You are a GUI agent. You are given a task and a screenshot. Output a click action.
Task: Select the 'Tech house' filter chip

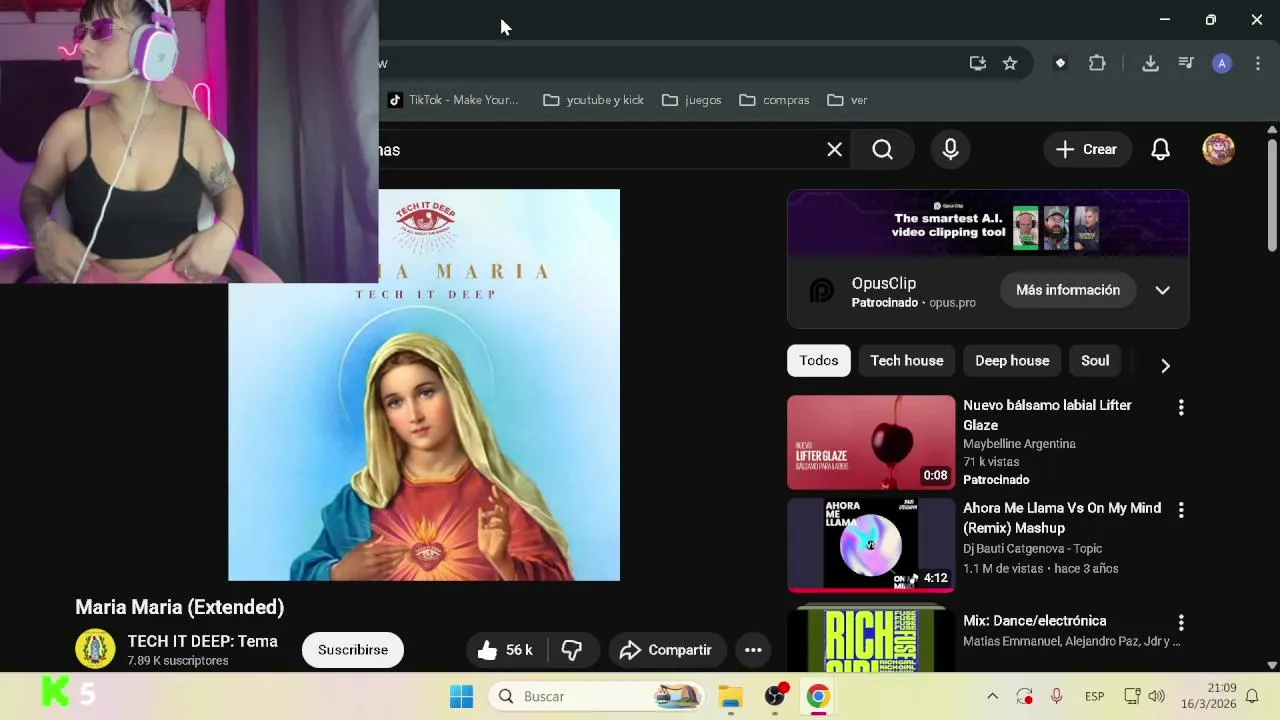(x=906, y=361)
